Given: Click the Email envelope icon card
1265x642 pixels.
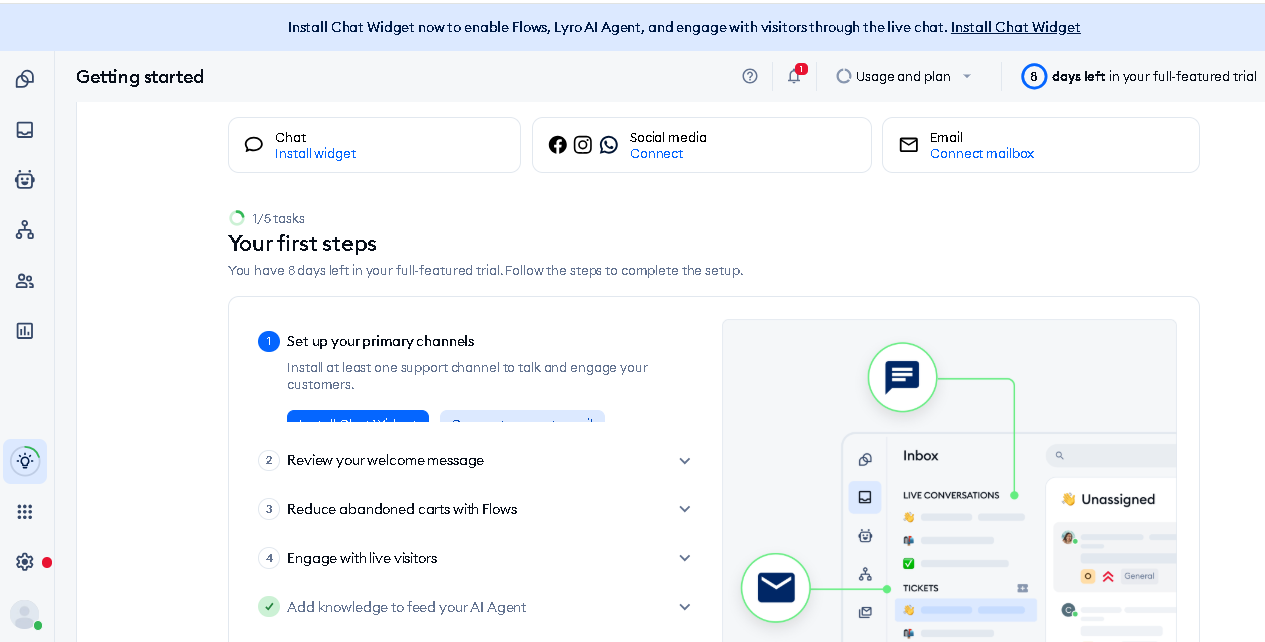Looking at the screenshot, I should click(909, 144).
